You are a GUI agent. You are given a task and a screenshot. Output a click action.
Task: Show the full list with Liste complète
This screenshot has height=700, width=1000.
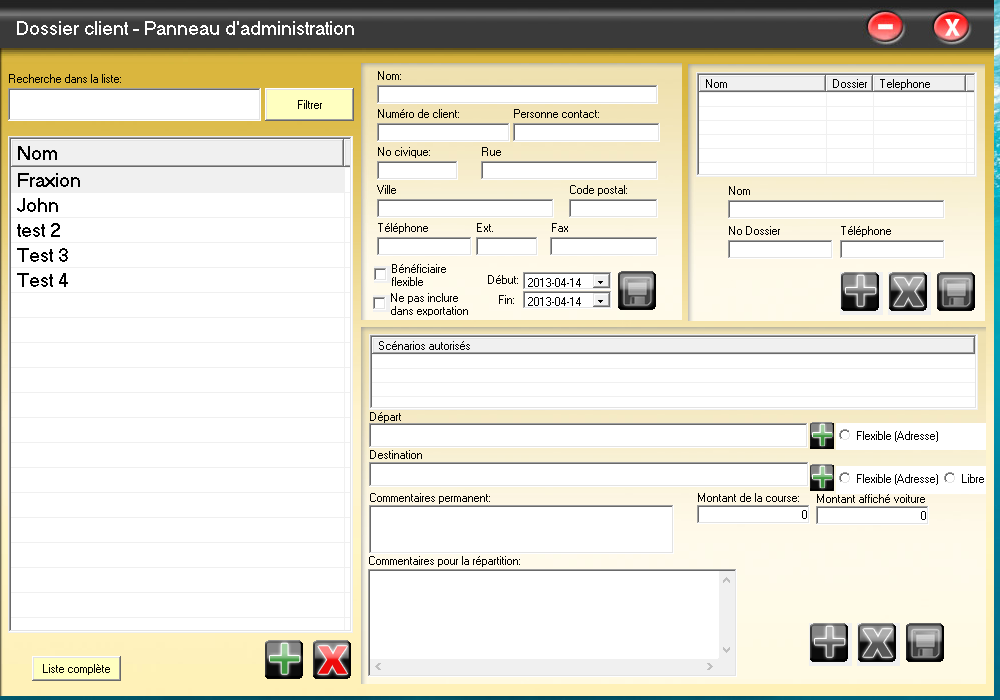click(x=77, y=669)
